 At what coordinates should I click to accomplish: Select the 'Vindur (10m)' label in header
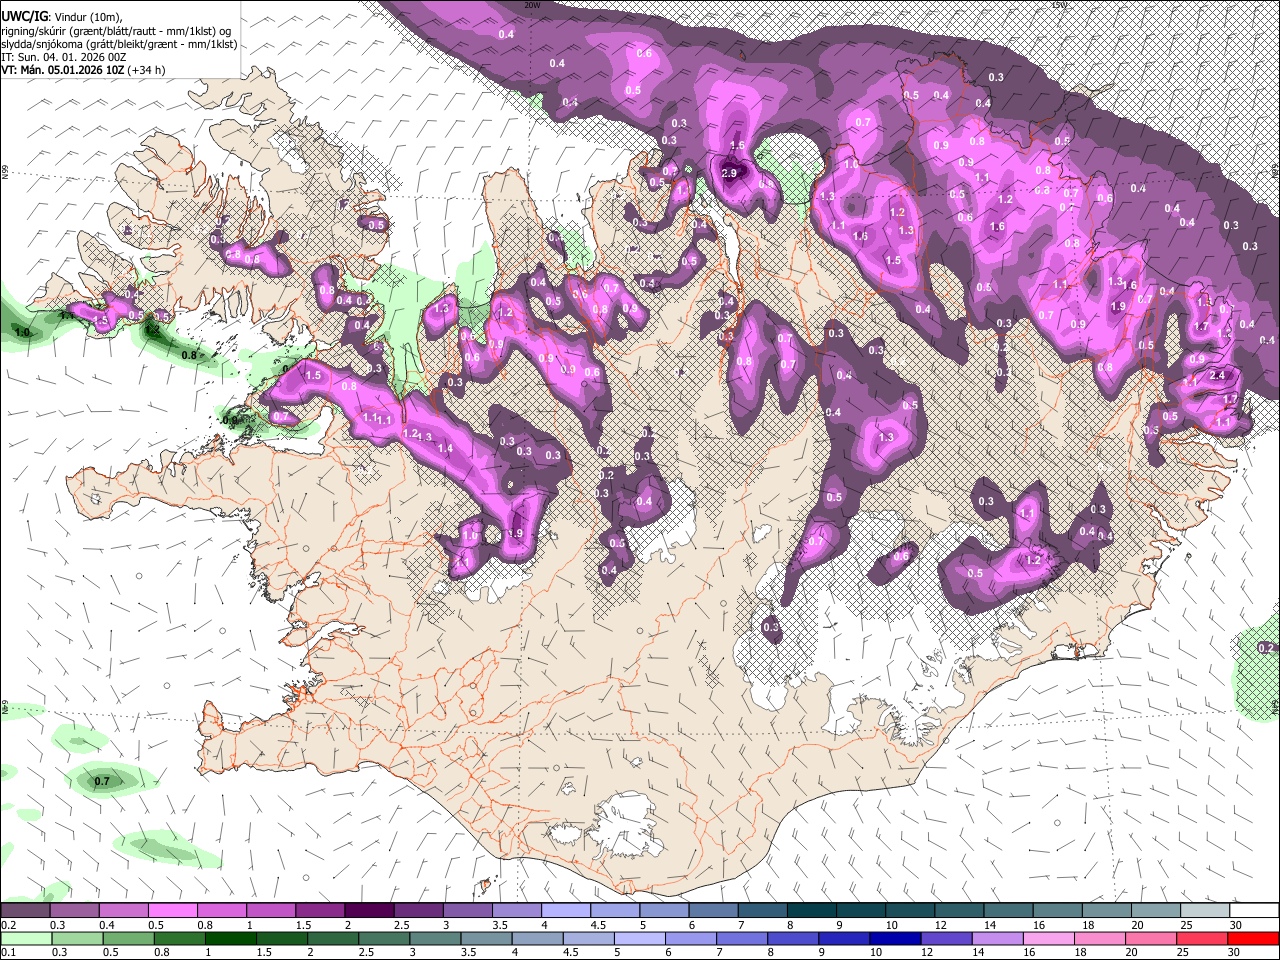(86, 17)
